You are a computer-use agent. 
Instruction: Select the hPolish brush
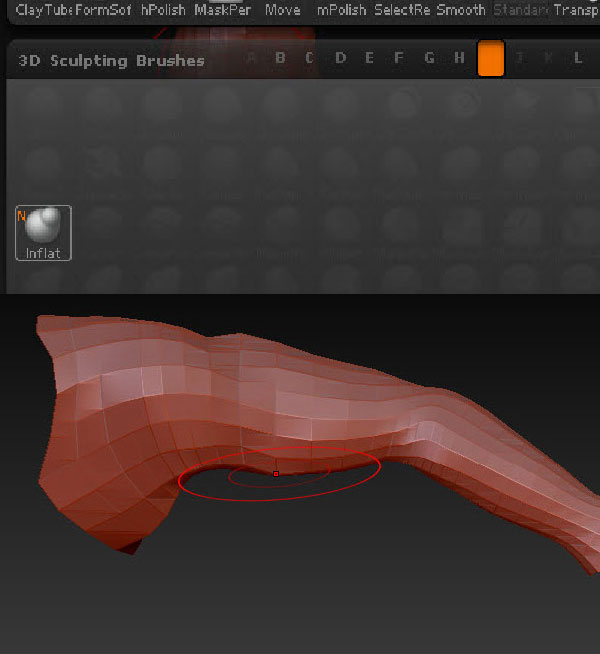(164, 10)
